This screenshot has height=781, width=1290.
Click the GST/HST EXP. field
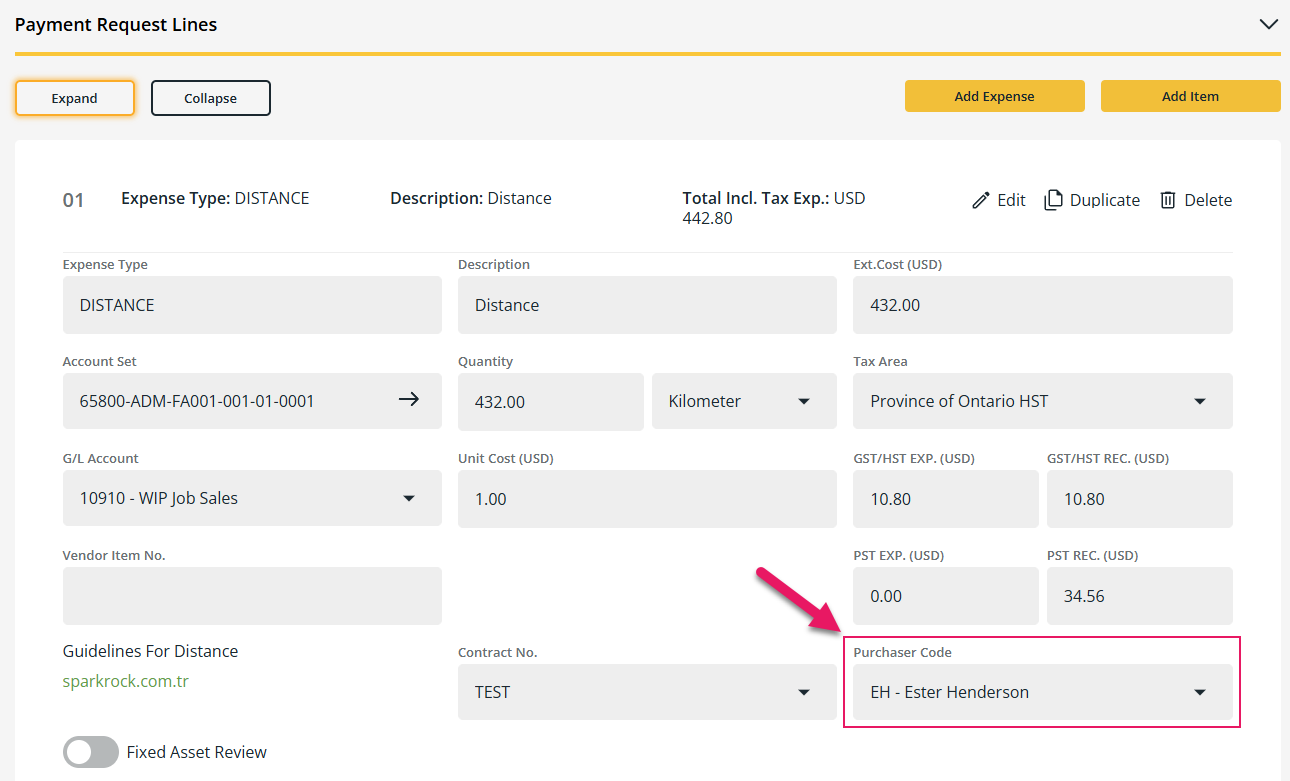(x=946, y=499)
